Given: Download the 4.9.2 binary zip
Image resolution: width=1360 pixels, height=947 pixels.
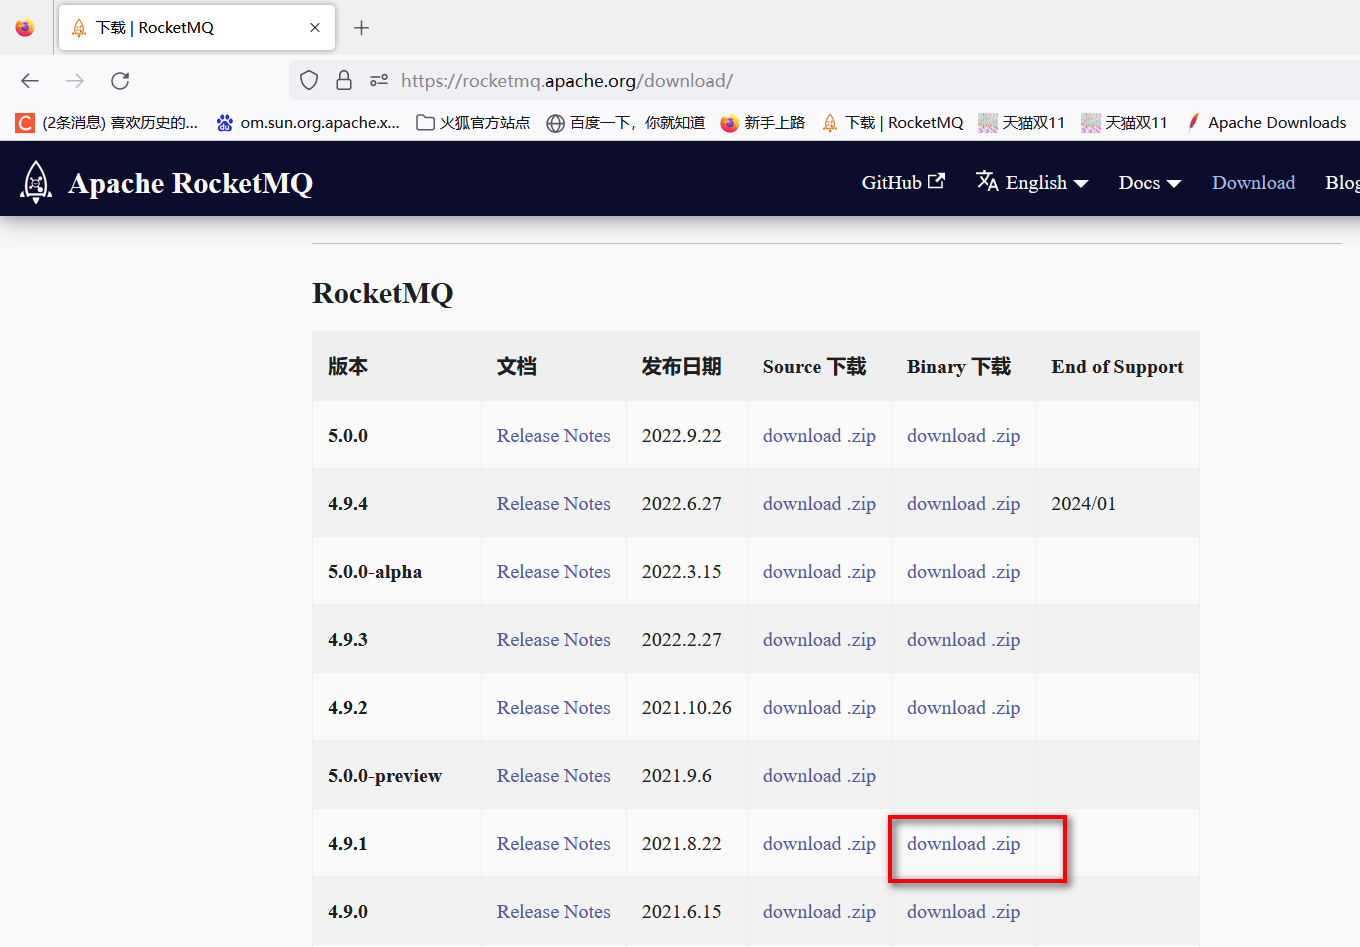Looking at the screenshot, I should [x=963, y=708].
